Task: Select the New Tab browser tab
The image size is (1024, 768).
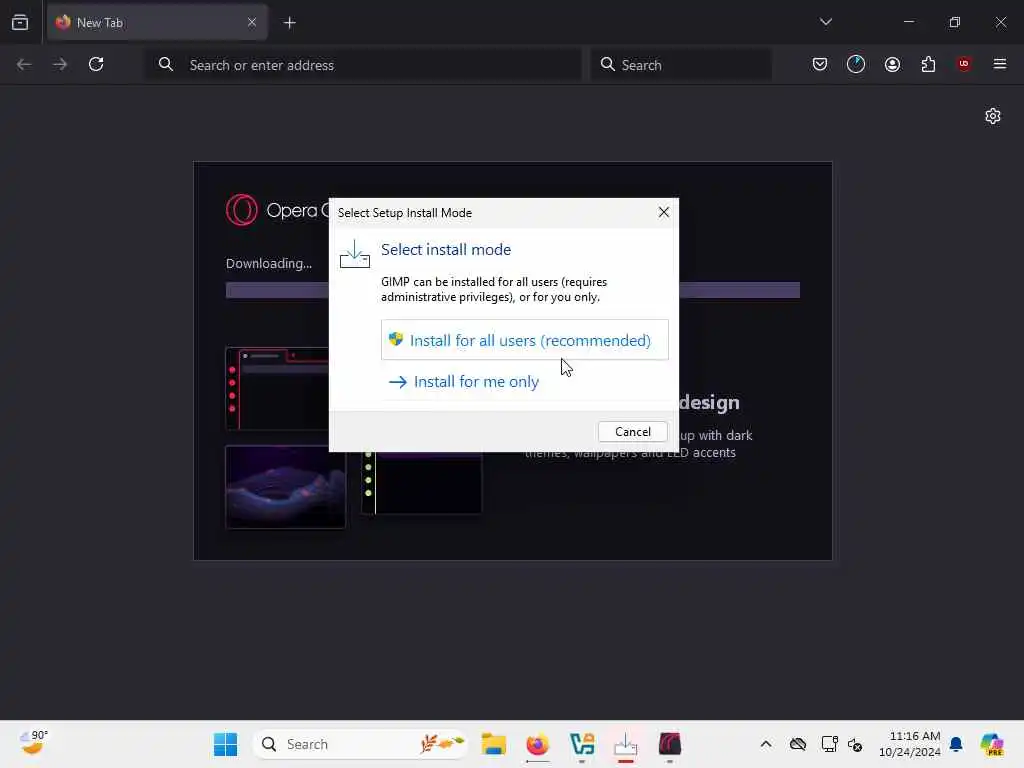Action: [x=157, y=22]
